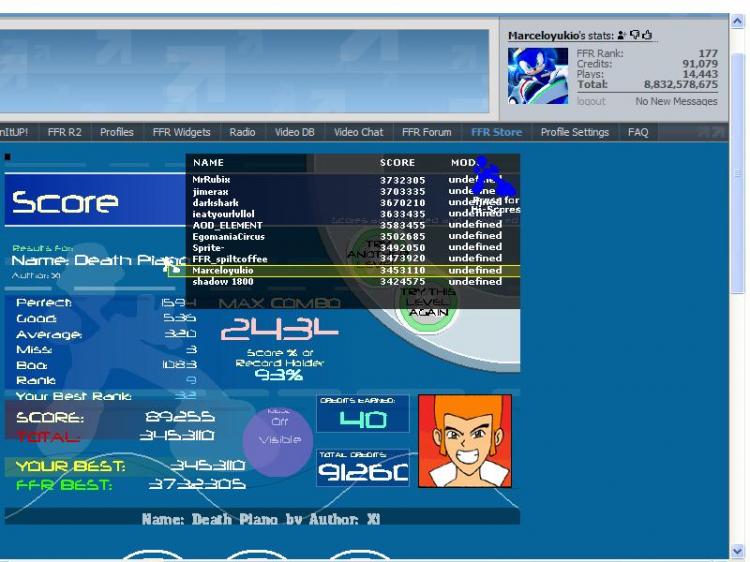The image size is (750, 562).
Task: Click the add-friend person icon beside stats
Action: point(621,35)
